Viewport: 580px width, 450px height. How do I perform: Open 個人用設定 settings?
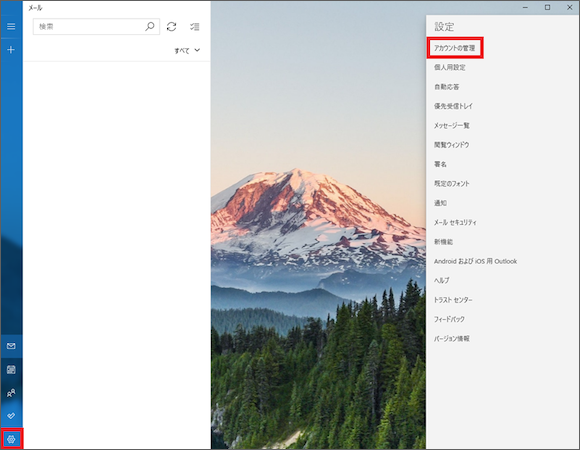tap(450, 67)
